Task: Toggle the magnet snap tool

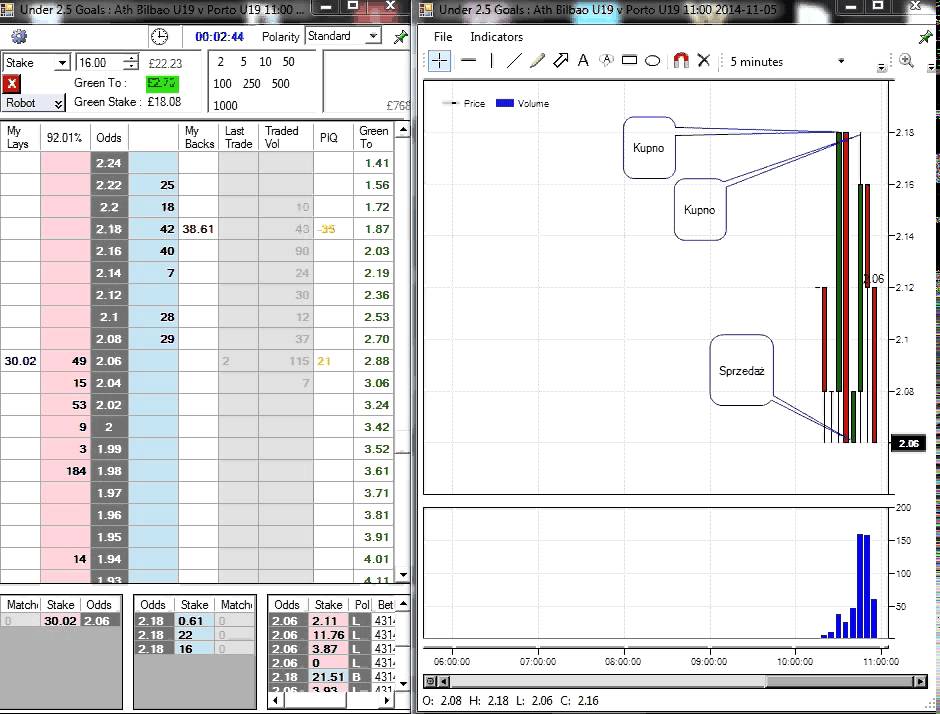Action: [681, 61]
